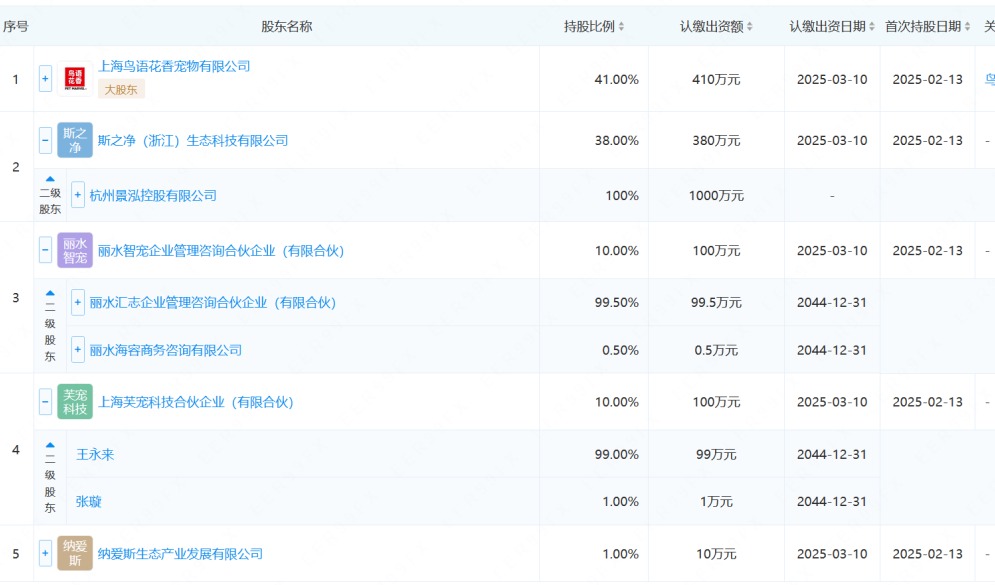Open 纳爱斯生态产业发展有限公司 link
The width and height of the screenshot is (995, 585).
[180, 554]
